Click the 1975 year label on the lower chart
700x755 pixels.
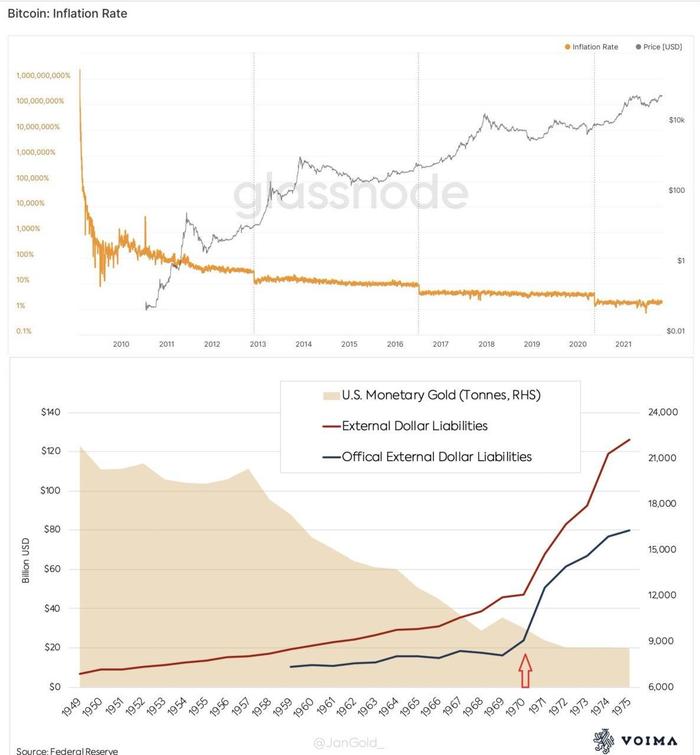[x=623, y=709]
